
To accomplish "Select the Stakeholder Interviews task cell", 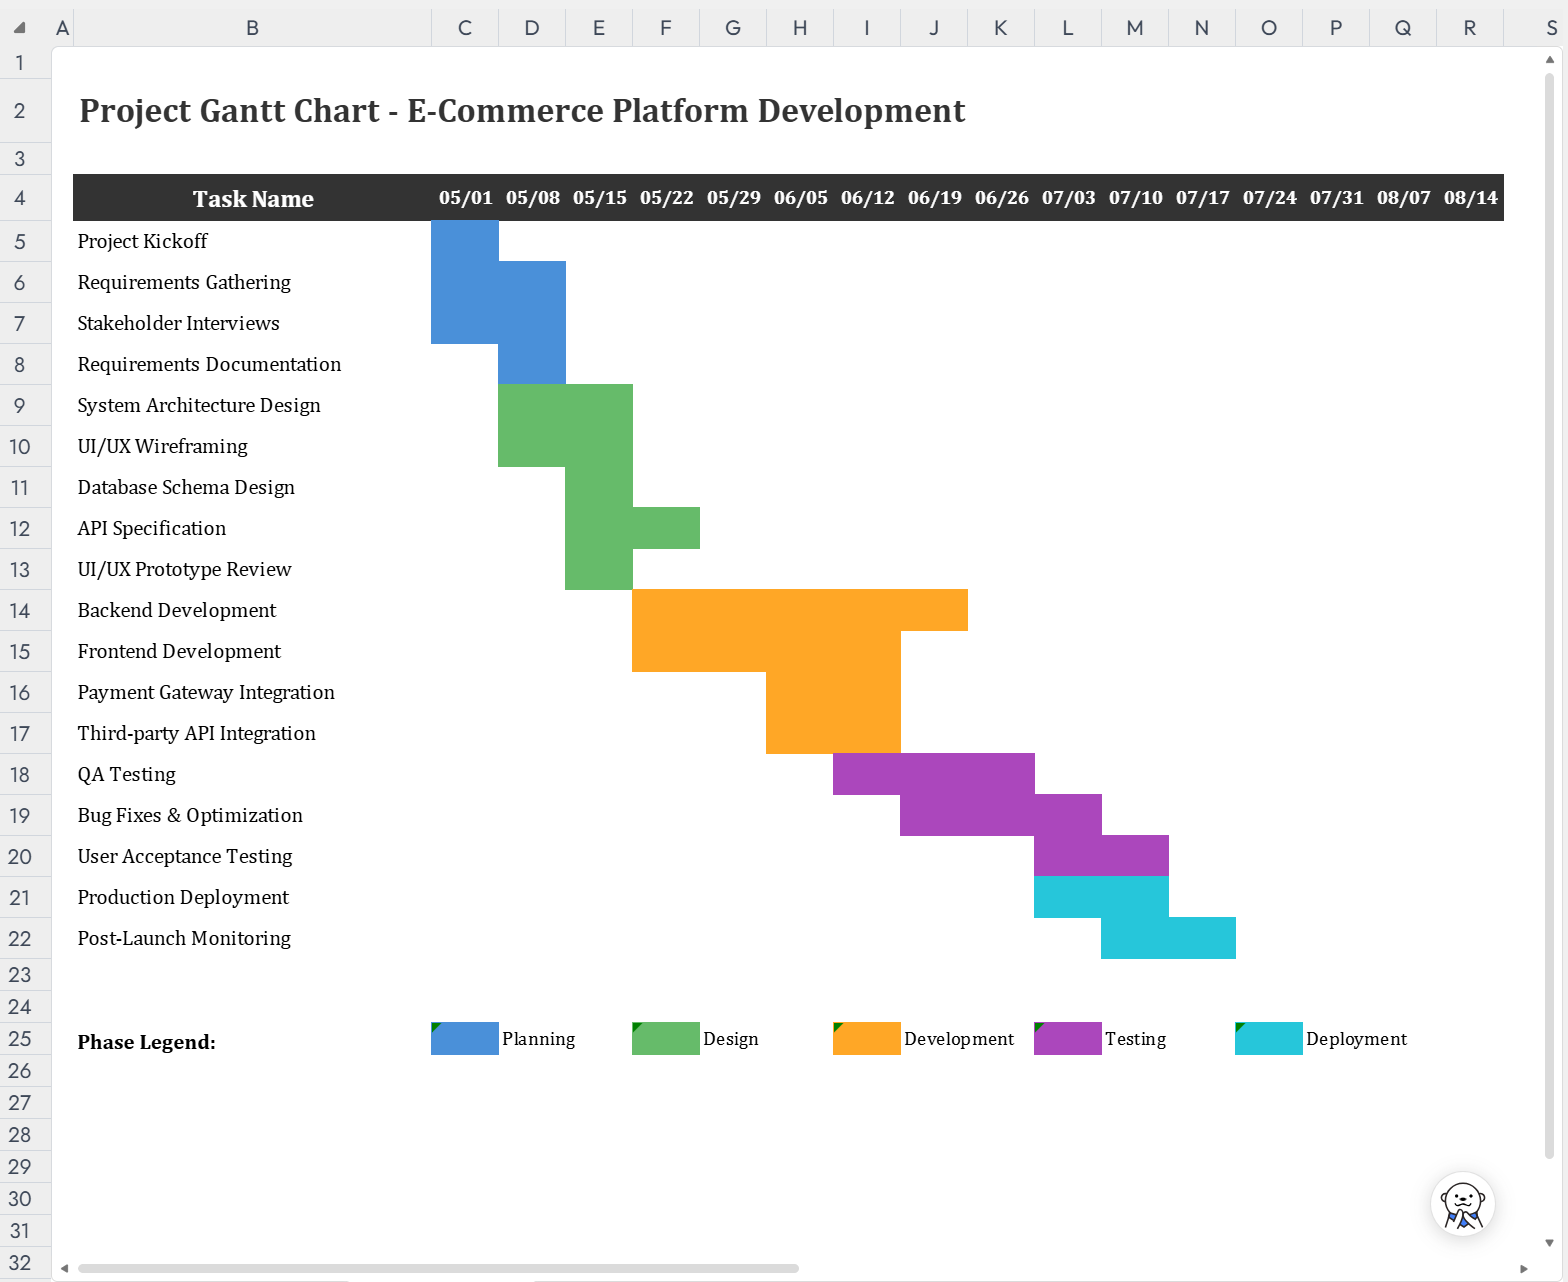I will [x=252, y=323].
